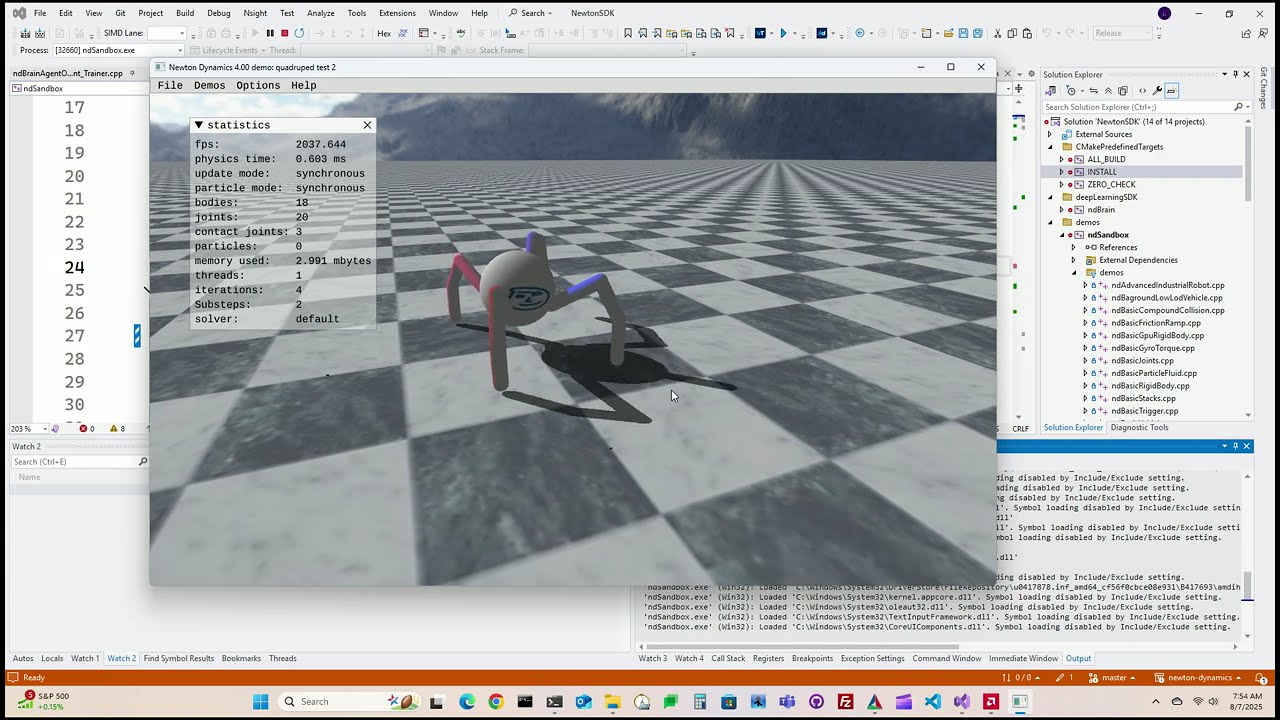Click the Watch 2 search field
1280x720 pixels.
[x=75, y=461]
